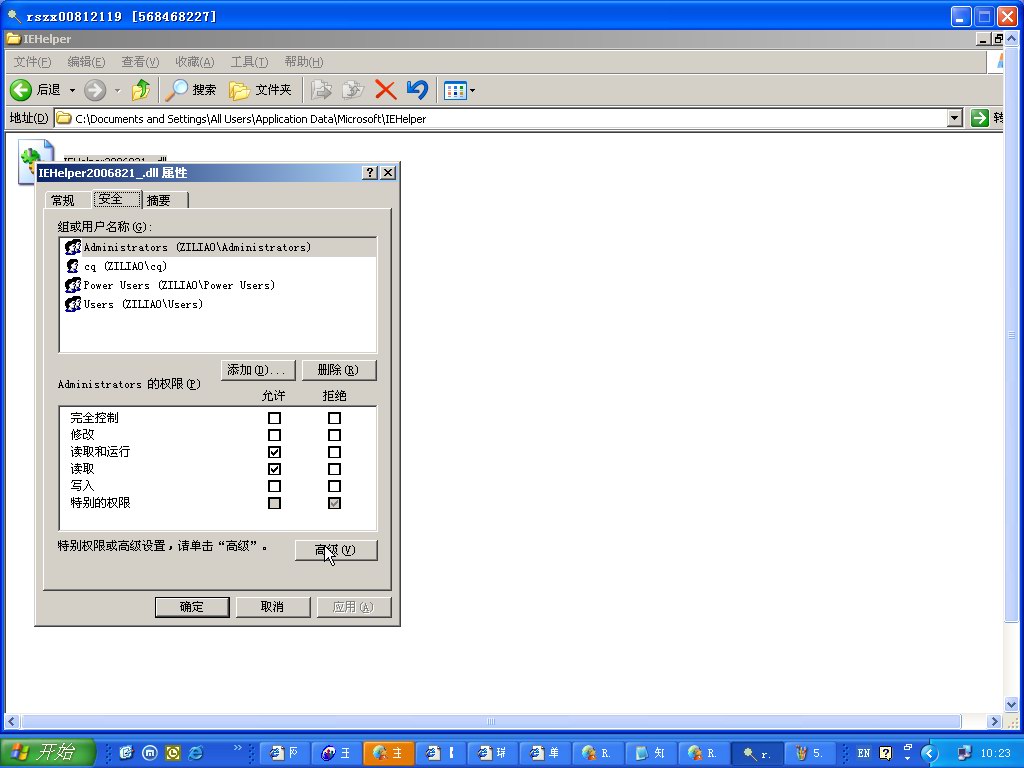Tick Deny for 修改

(334, 435)
